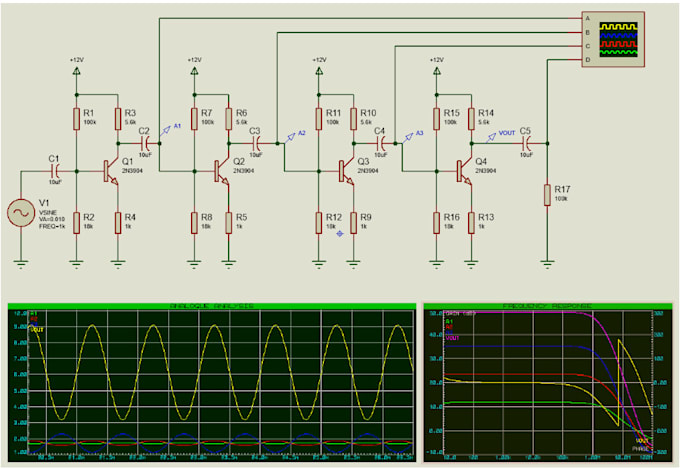Click the R17 reference label
680x469 pixels.
click(x=562, y=189)
